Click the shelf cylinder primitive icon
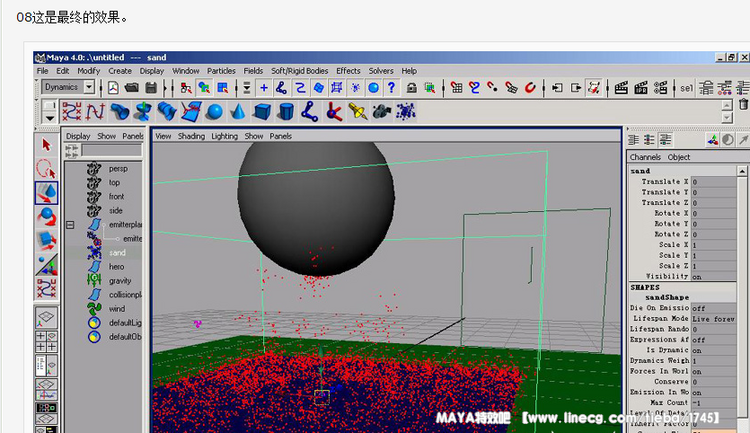The height and width of the screenshot is (433, 750). (x=286, y=111)
